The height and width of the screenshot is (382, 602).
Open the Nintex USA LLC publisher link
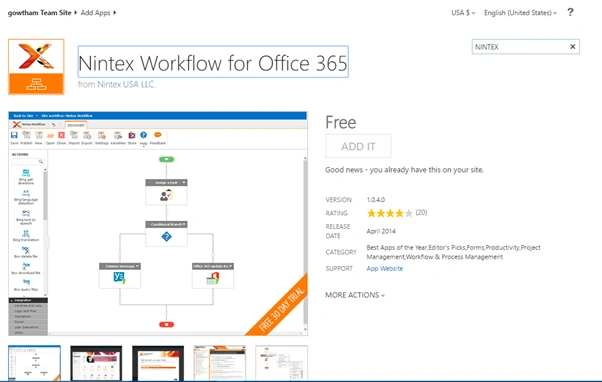(126, 84)
